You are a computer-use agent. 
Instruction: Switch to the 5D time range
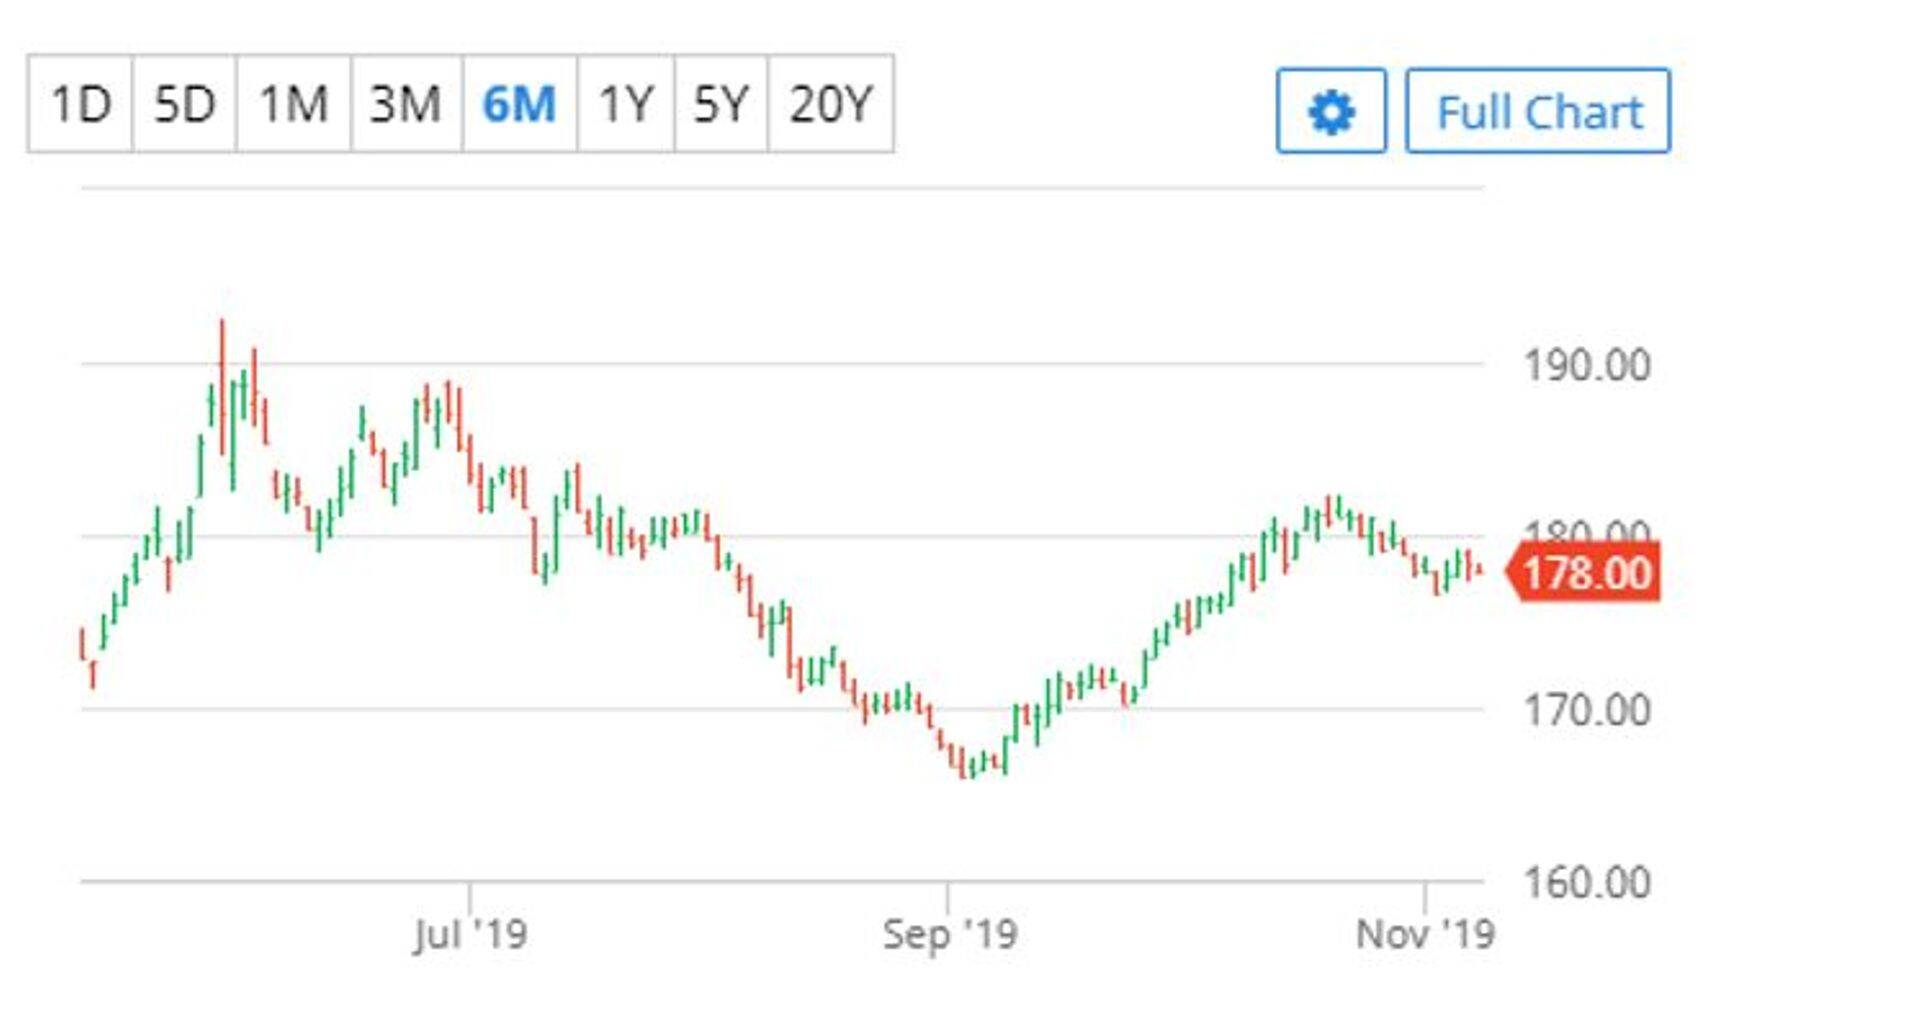click(185, 104)
